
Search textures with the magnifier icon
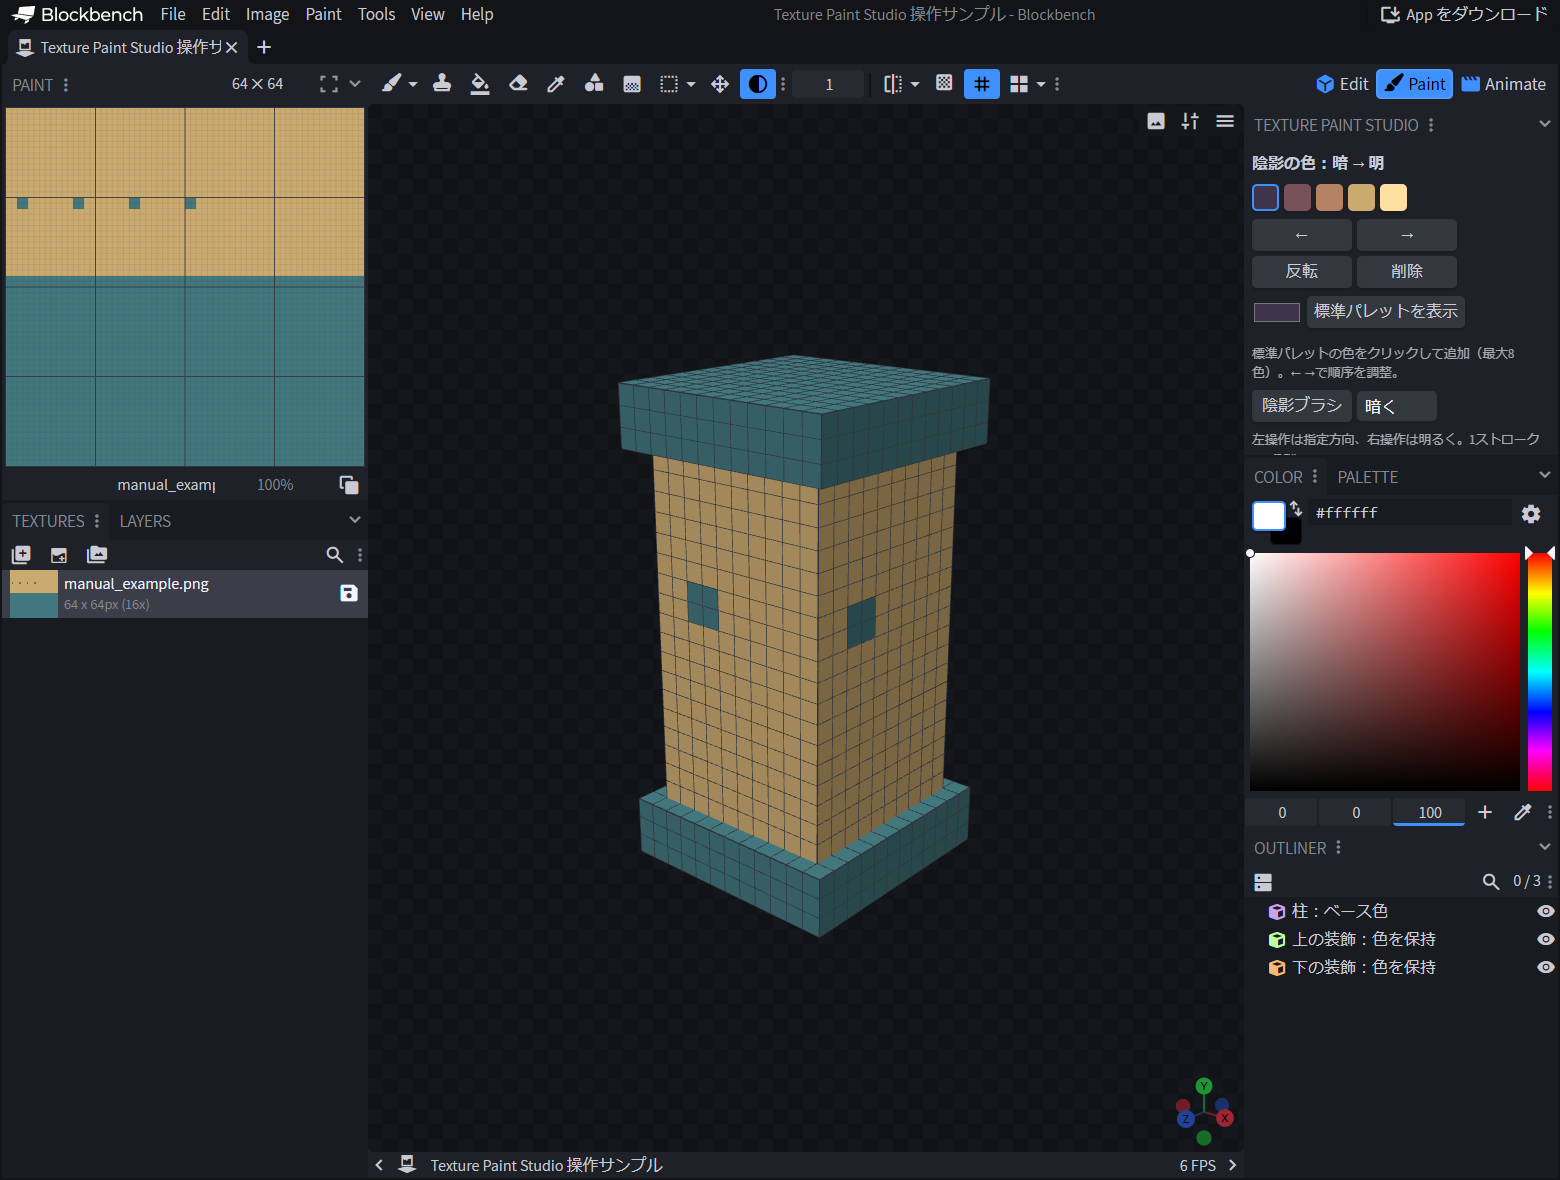[x=335, y=554]
